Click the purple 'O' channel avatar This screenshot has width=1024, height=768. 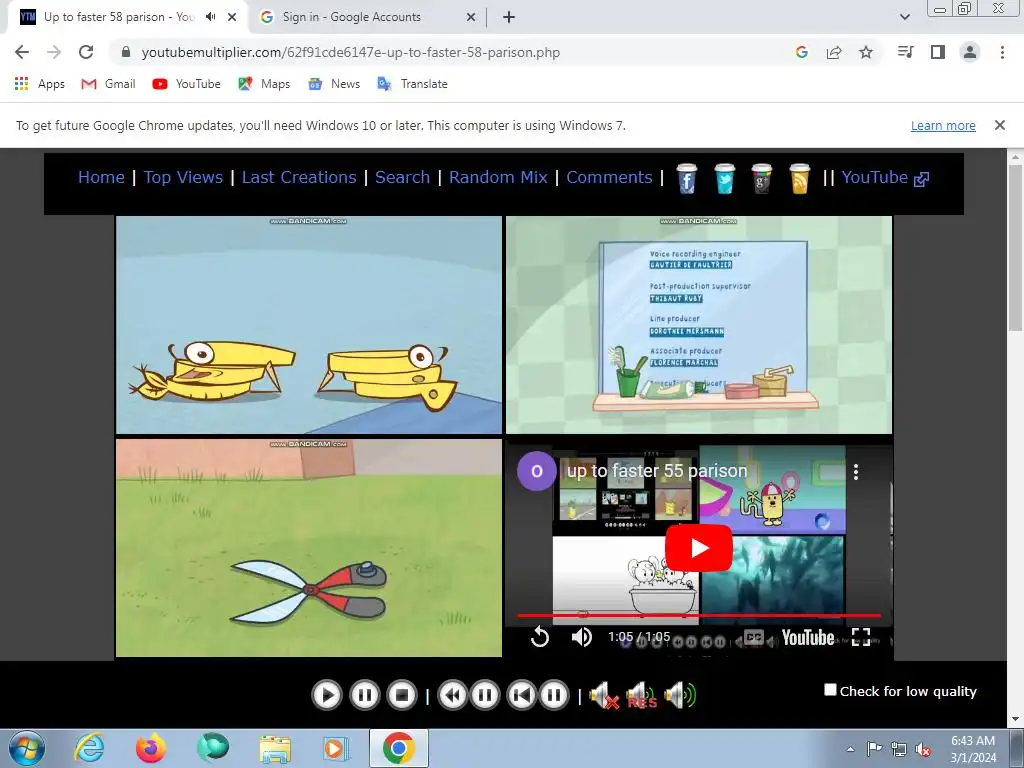pos(537,471)
